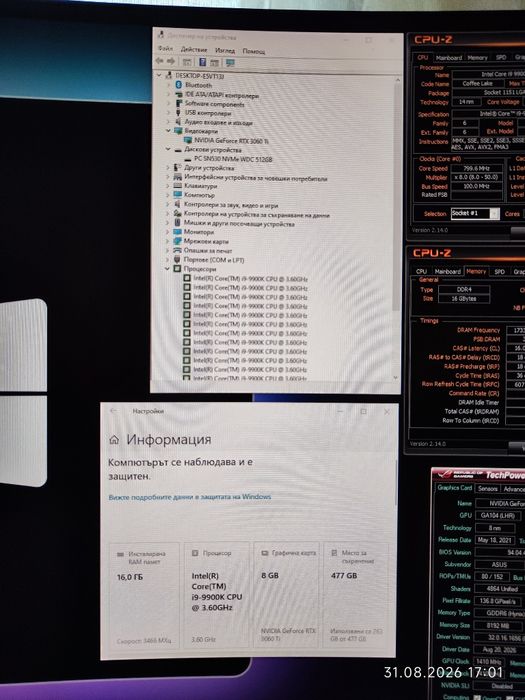Click the 8192 MB Memory Size field
Screen dimensions: 525x700
tap(499, 625)
